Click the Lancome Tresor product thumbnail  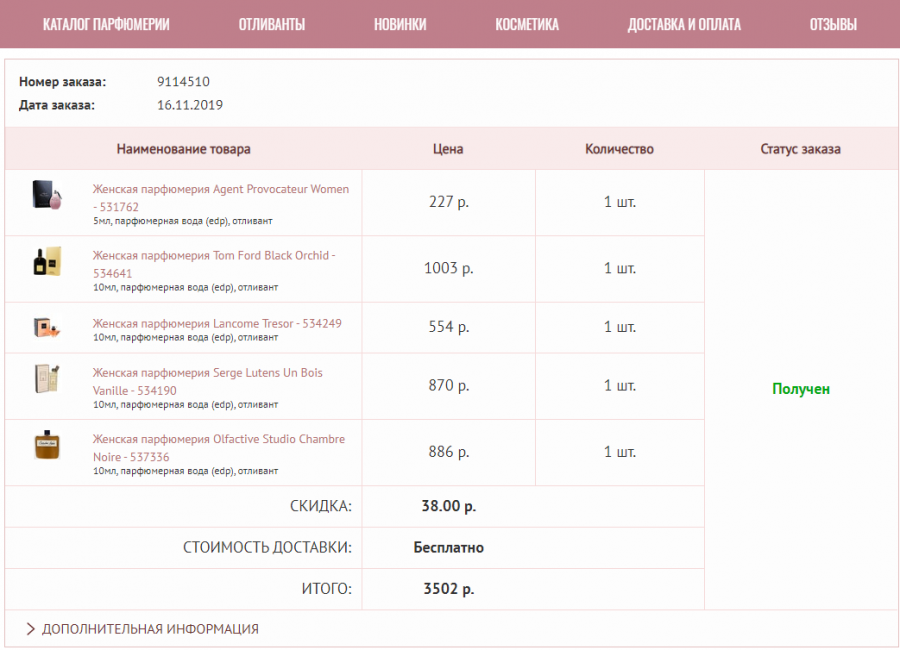point(47,327)
